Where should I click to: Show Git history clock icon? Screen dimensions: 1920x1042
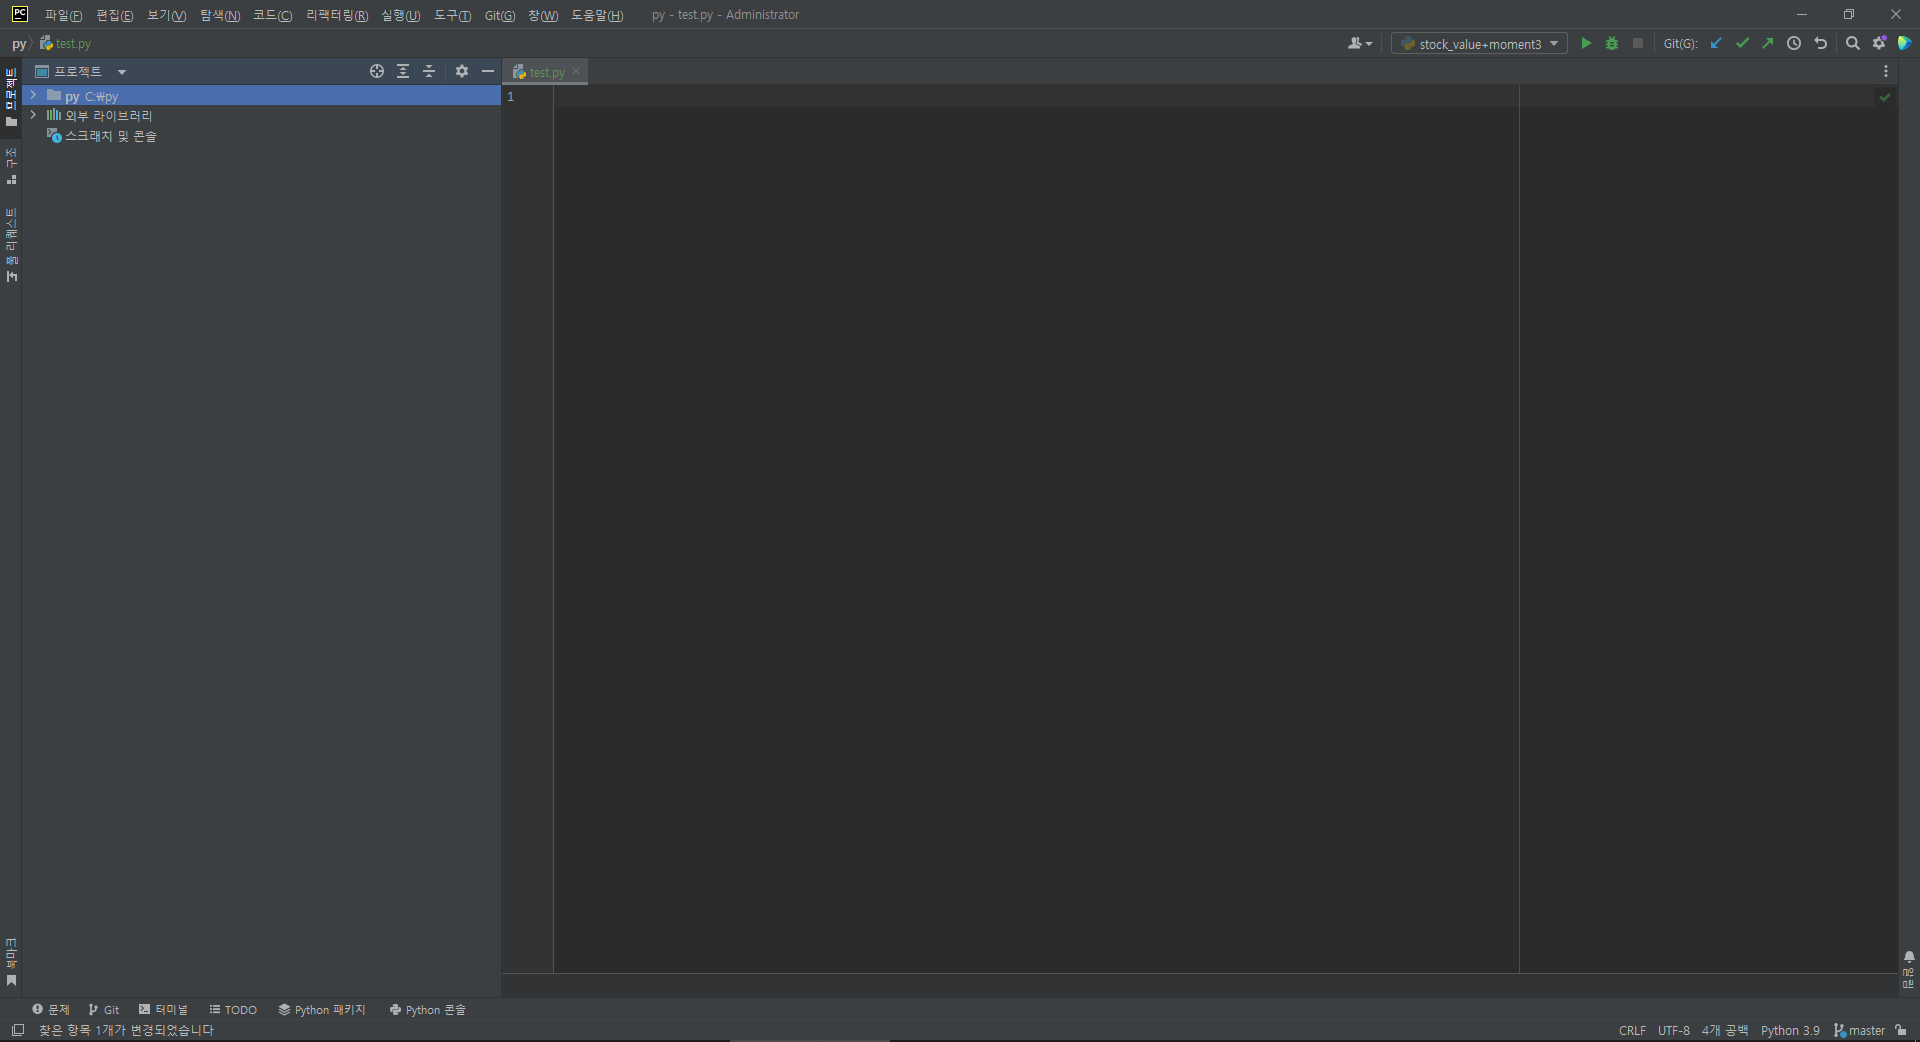tap(1794, 43)
